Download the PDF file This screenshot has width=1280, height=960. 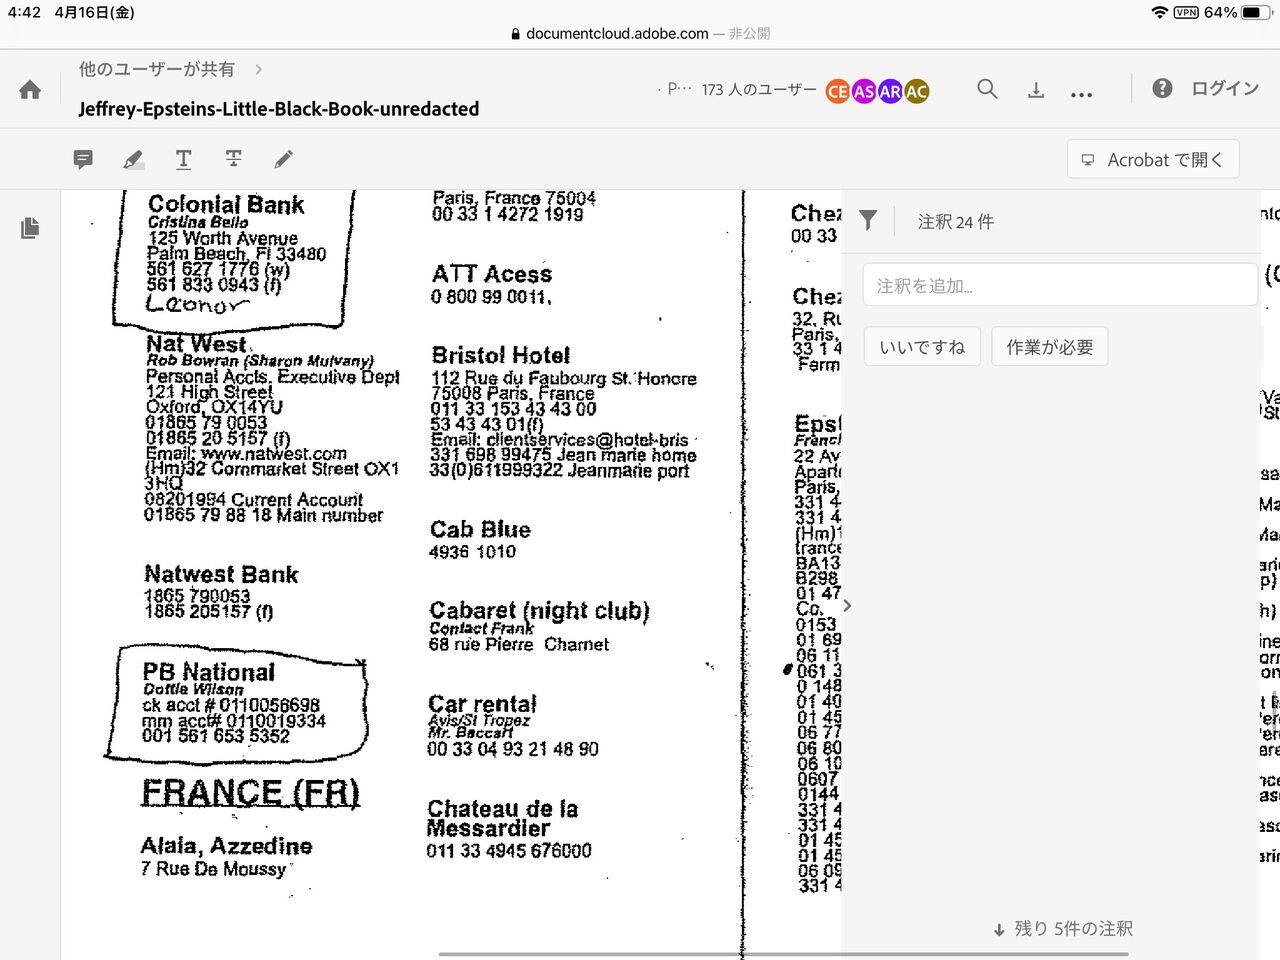pyautogui.click(x=1036, y=90)
